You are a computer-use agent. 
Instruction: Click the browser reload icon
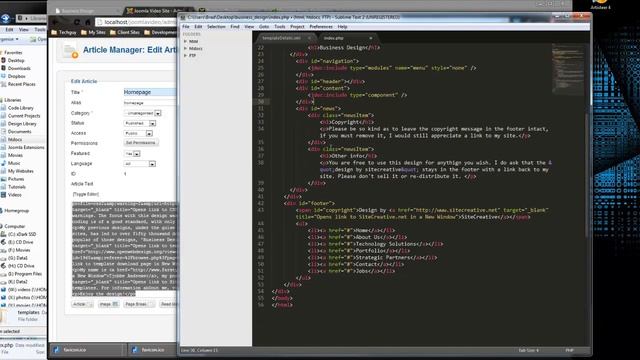[77, 22]
